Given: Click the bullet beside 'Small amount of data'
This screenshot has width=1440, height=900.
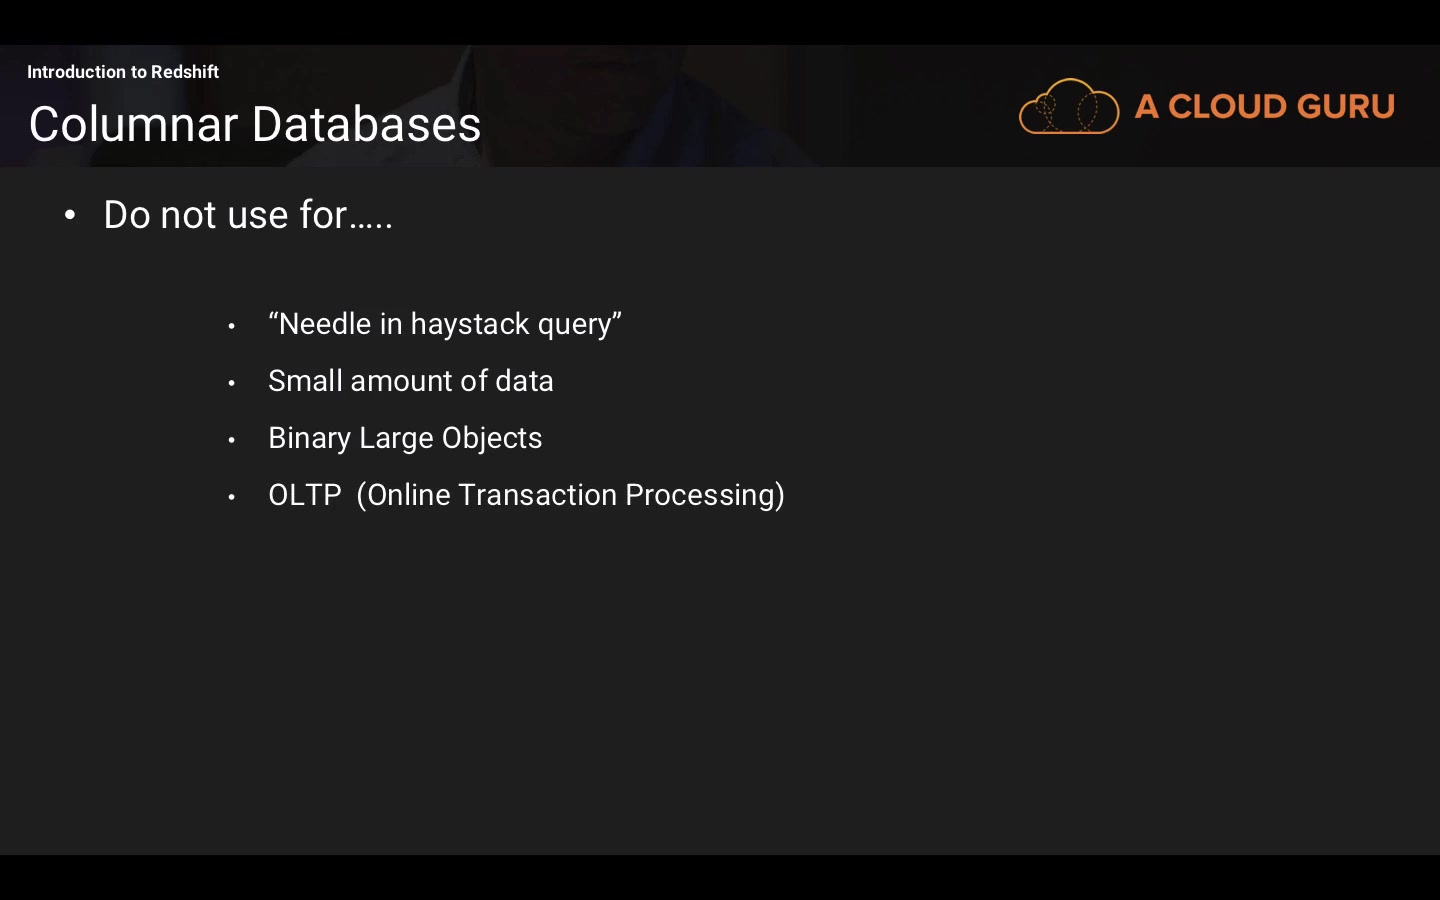Looking at the screenshot, I should point(231,383).
